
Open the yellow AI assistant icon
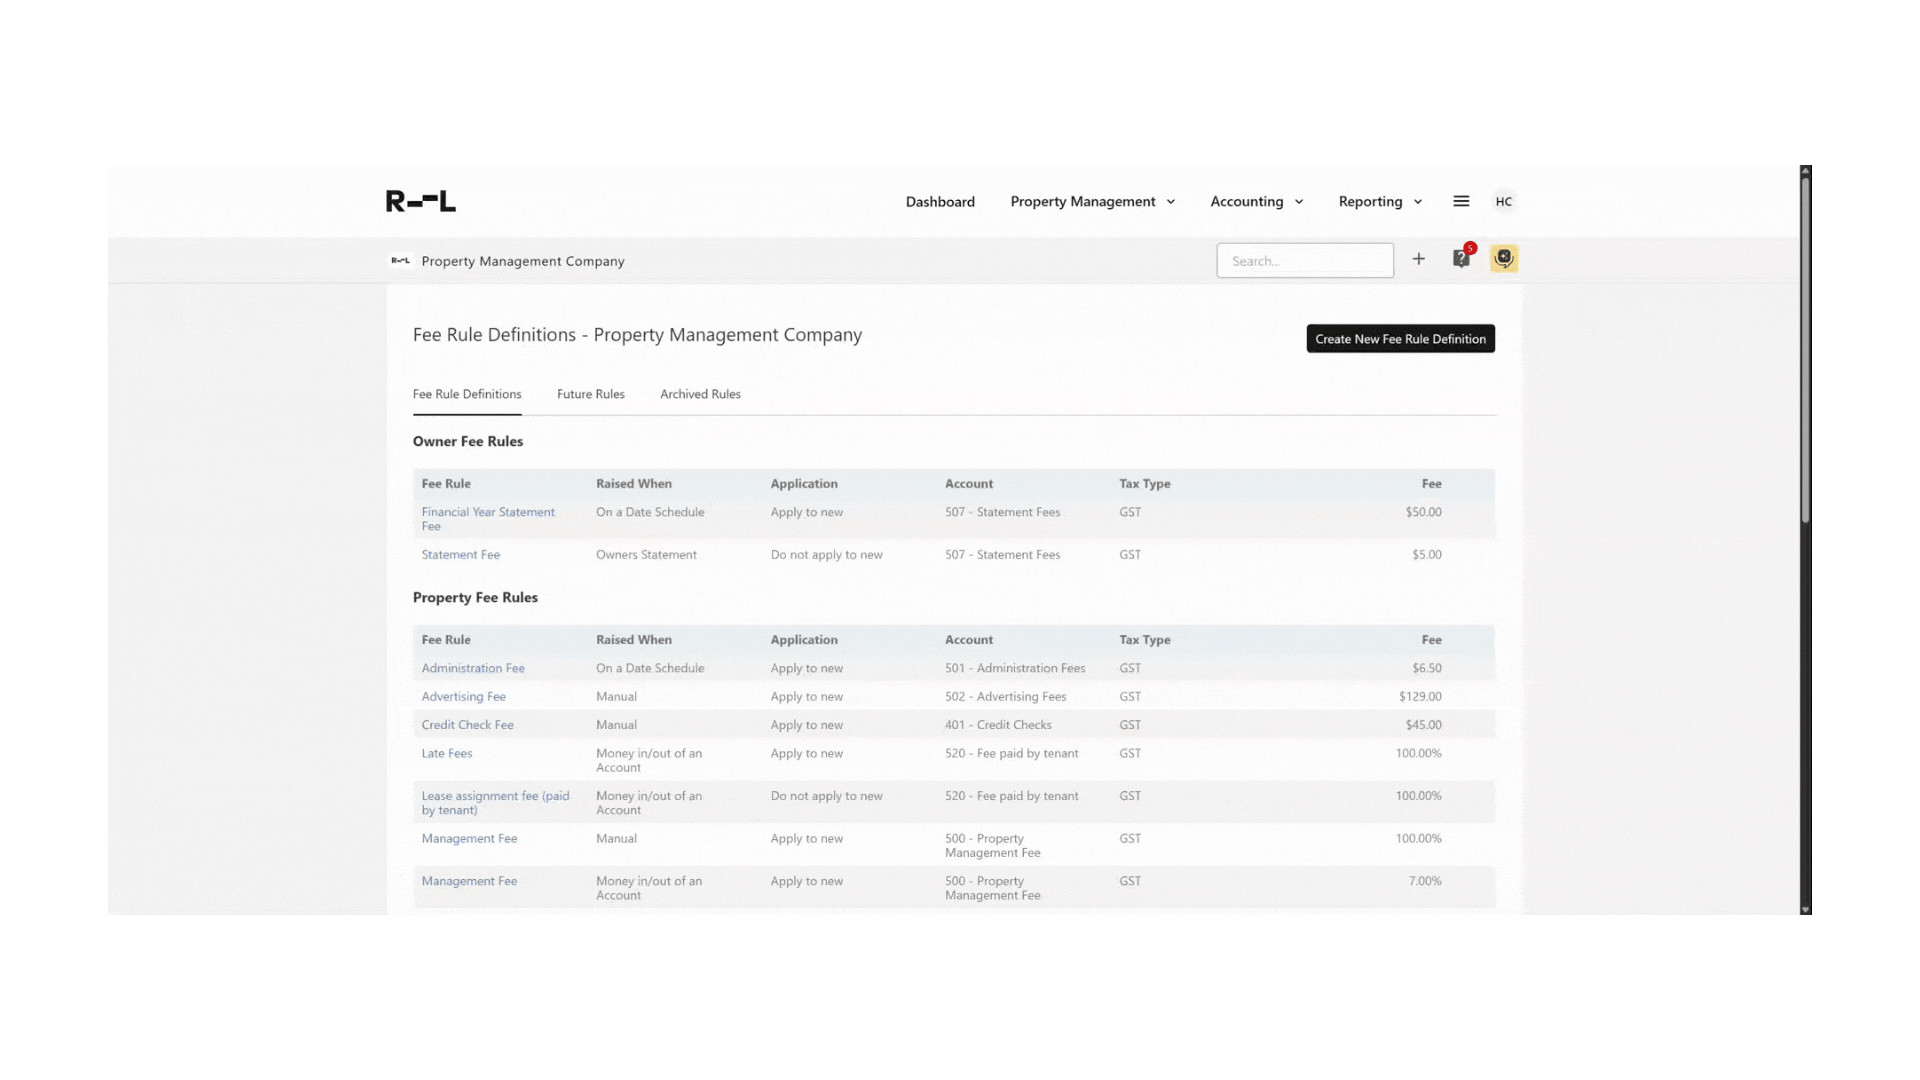1503,259
